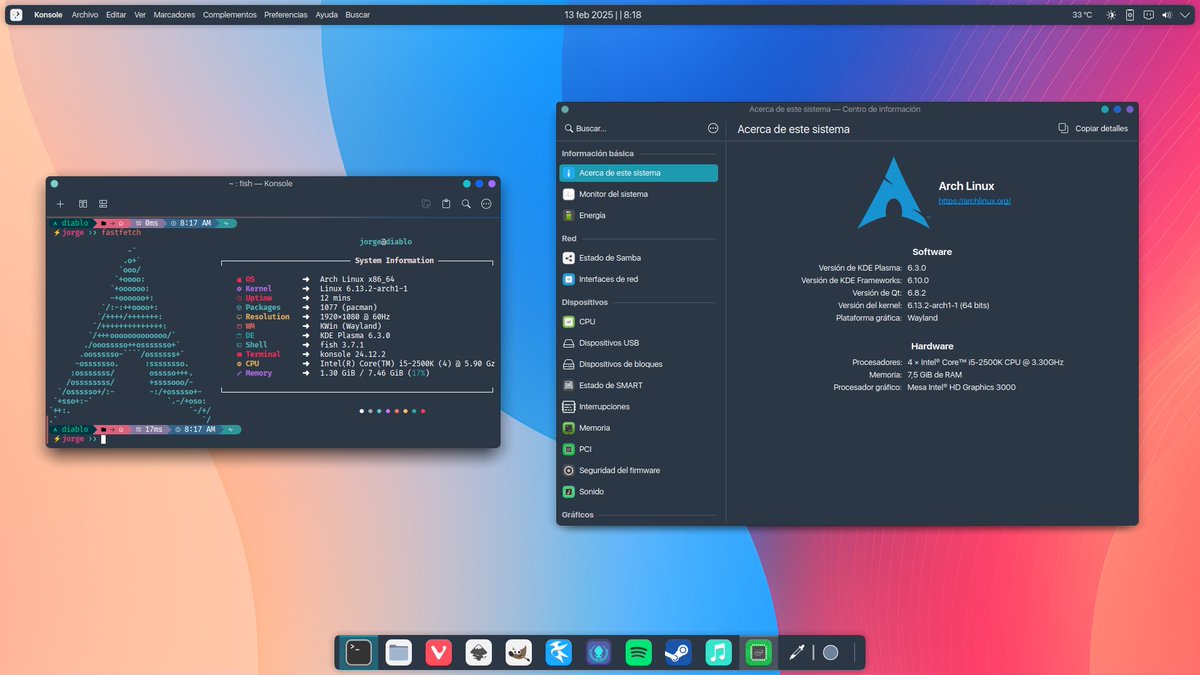Click the date and clock in top panel

pos(603,15)
